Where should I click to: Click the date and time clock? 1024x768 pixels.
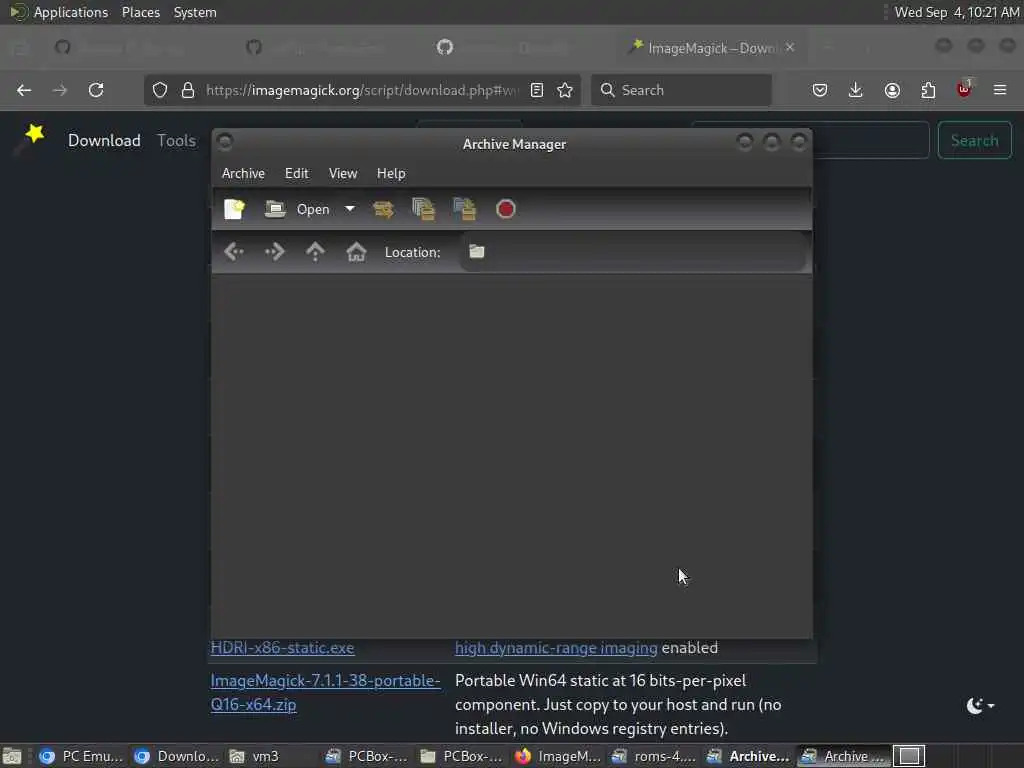tap(956, 12)
